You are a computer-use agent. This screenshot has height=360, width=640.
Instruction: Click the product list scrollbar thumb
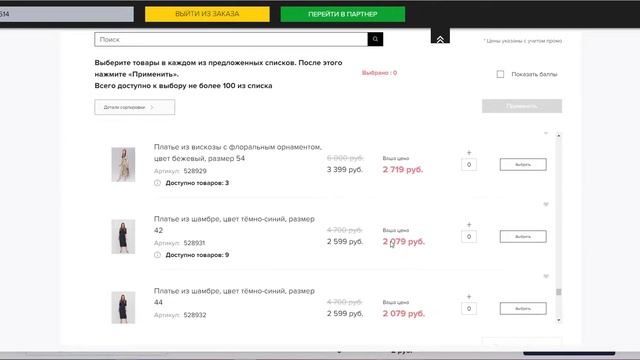[559, 292]
